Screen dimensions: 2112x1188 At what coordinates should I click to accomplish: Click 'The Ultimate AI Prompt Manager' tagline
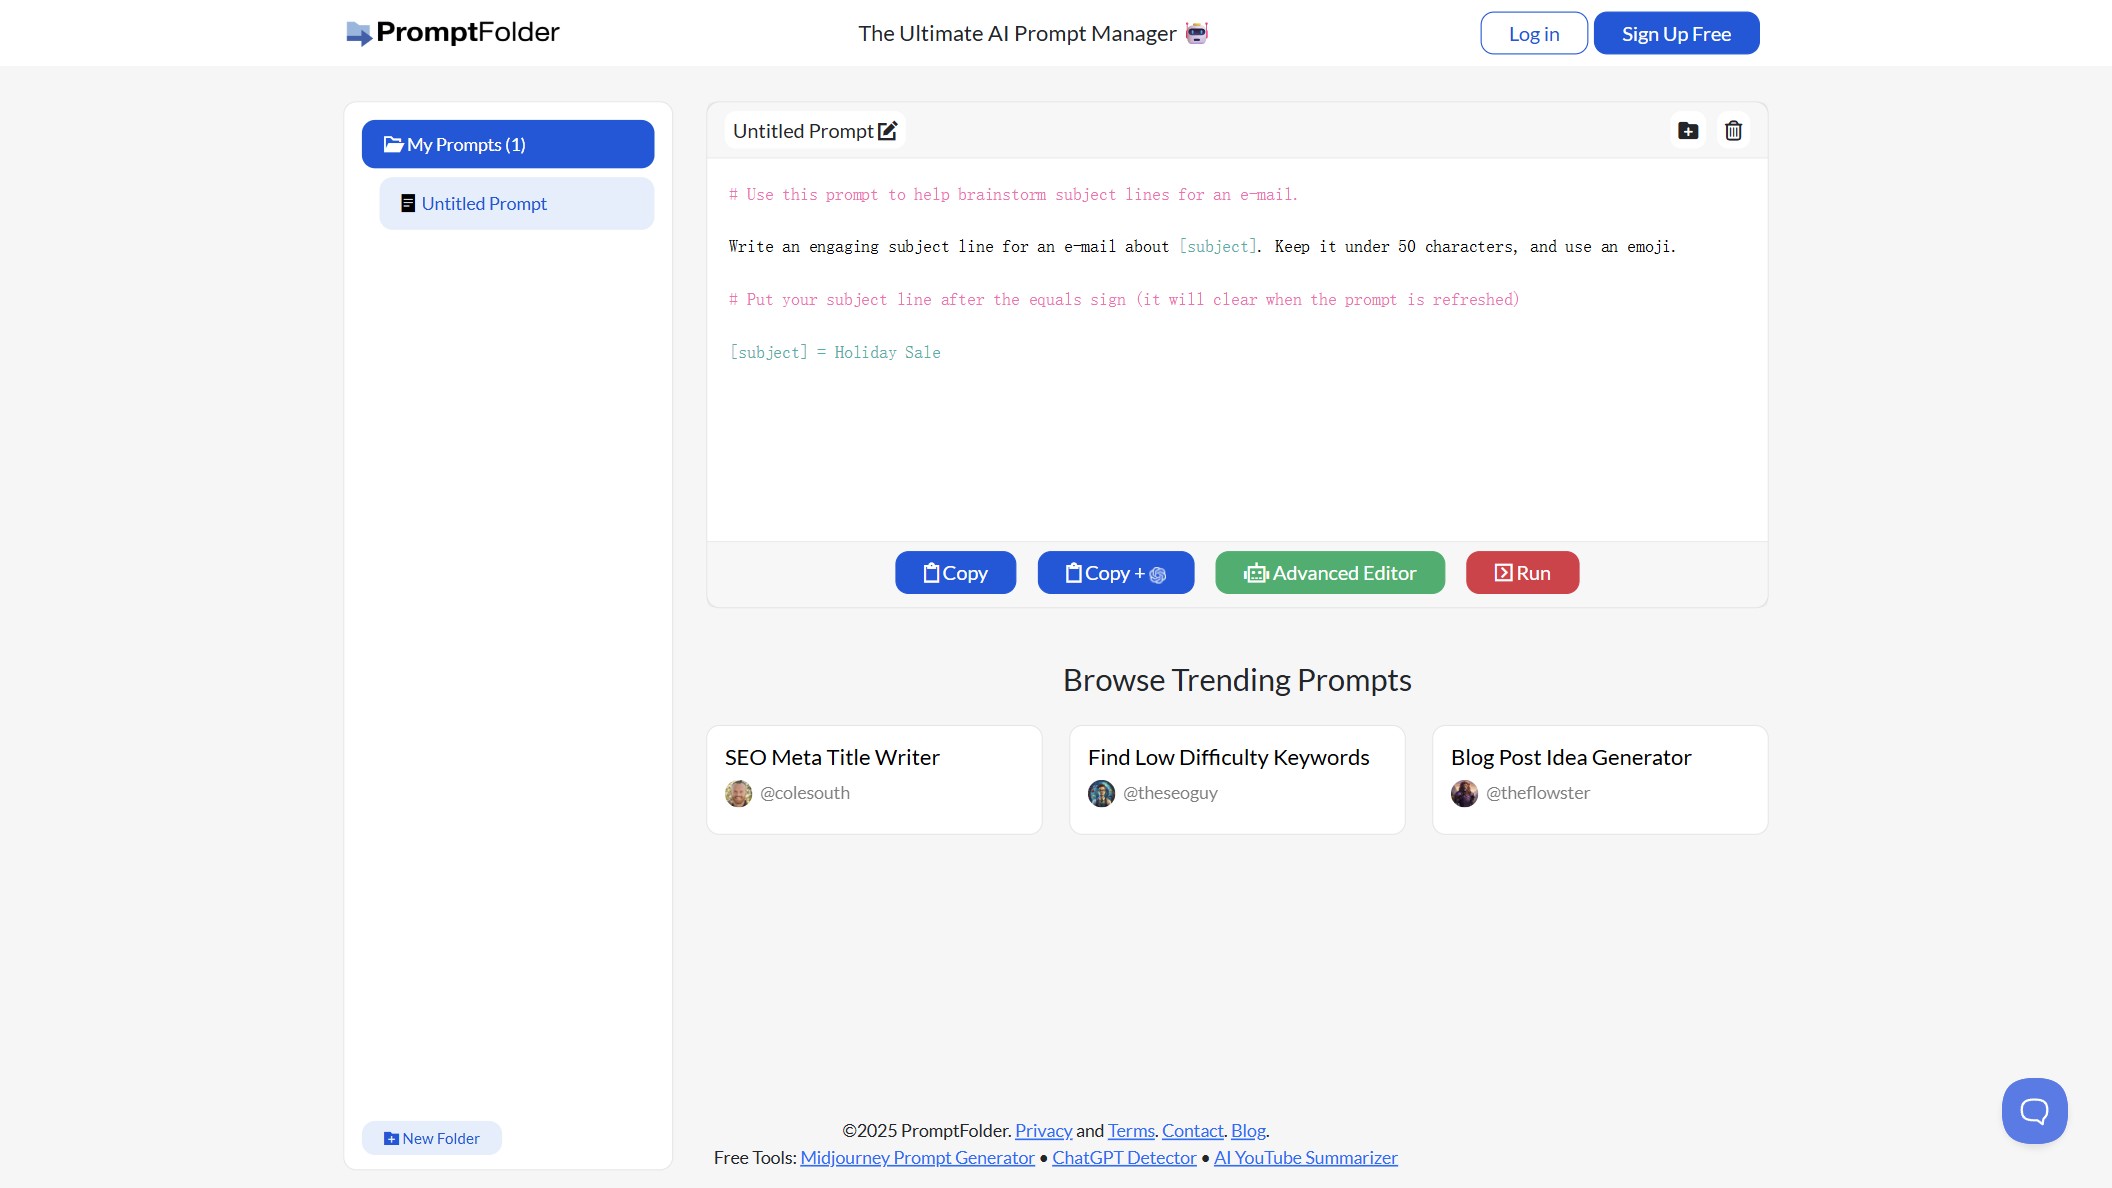pos(1017,33)
